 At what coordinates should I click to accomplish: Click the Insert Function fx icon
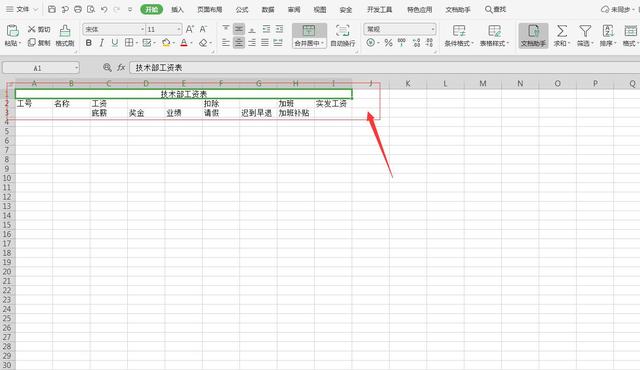(x=121, y=68)
